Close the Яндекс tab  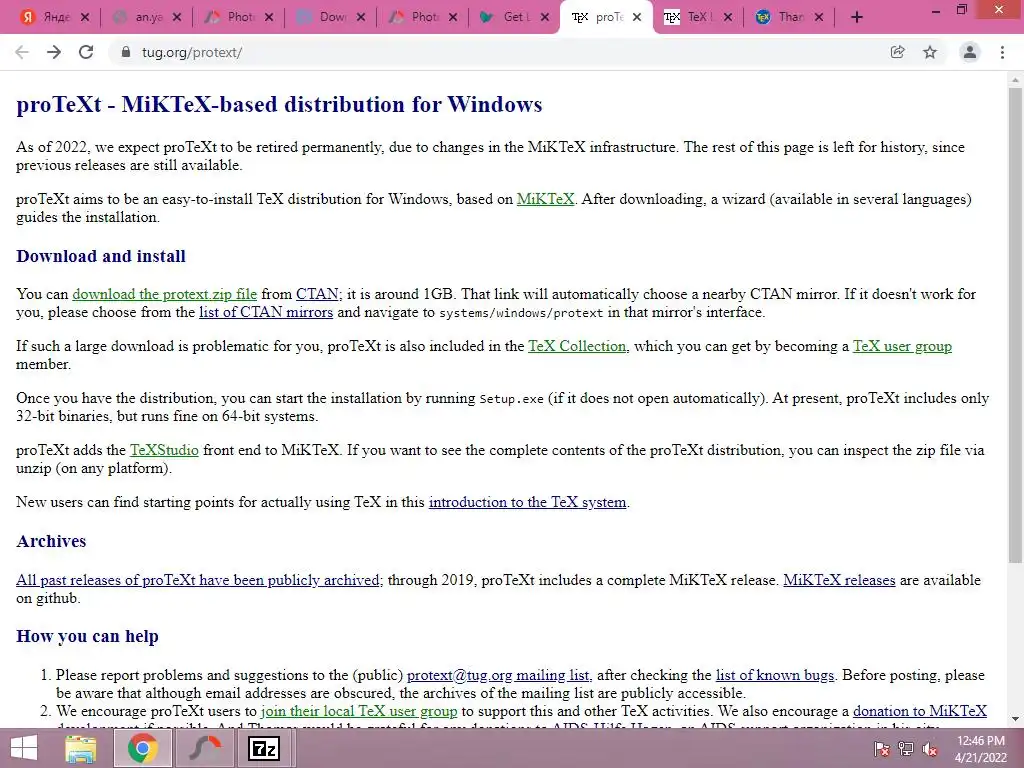[85, 18]
